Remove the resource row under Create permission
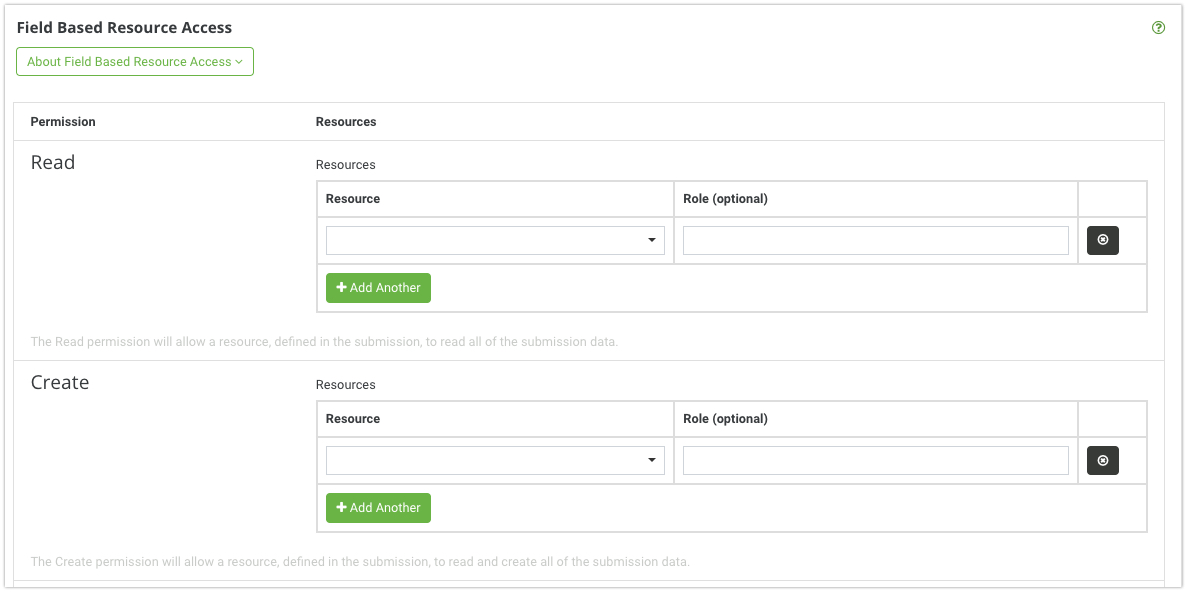Viewport: 1187px width, 592px height. [1102, 460]
